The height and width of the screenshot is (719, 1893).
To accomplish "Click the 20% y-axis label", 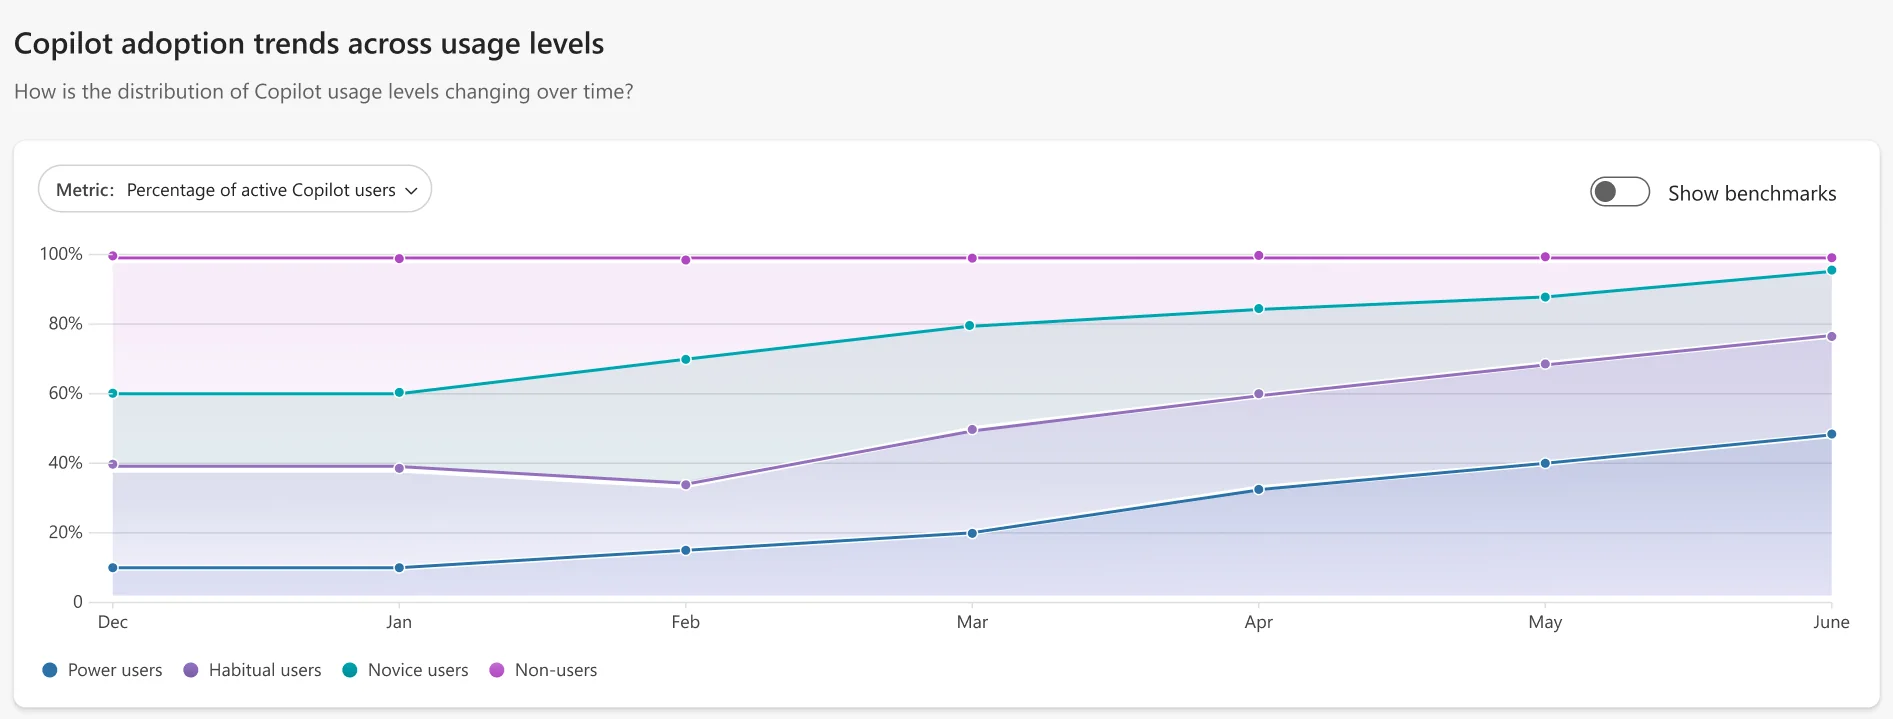I will point(65,532).
